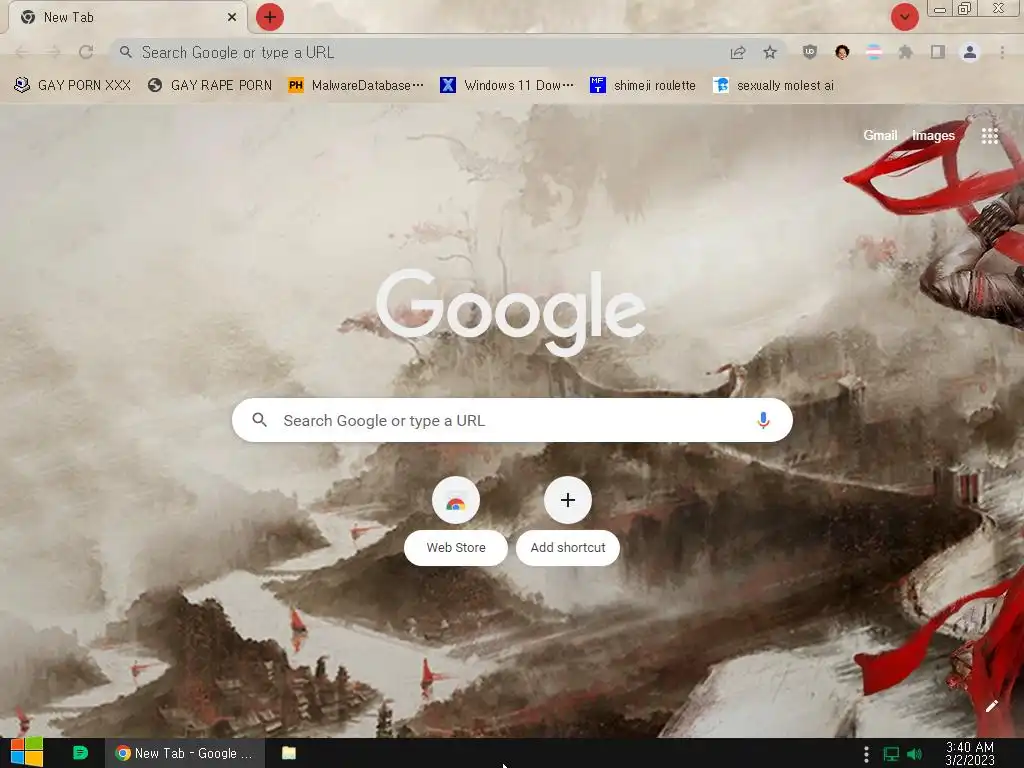Go back using the back arrow
Image resolution: width=1024 pixels, height=768 pixels.
pos(22,52)
